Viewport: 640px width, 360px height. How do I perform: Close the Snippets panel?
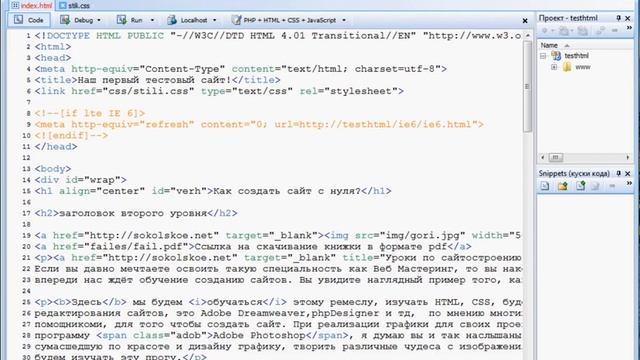(x=628, y=173)
